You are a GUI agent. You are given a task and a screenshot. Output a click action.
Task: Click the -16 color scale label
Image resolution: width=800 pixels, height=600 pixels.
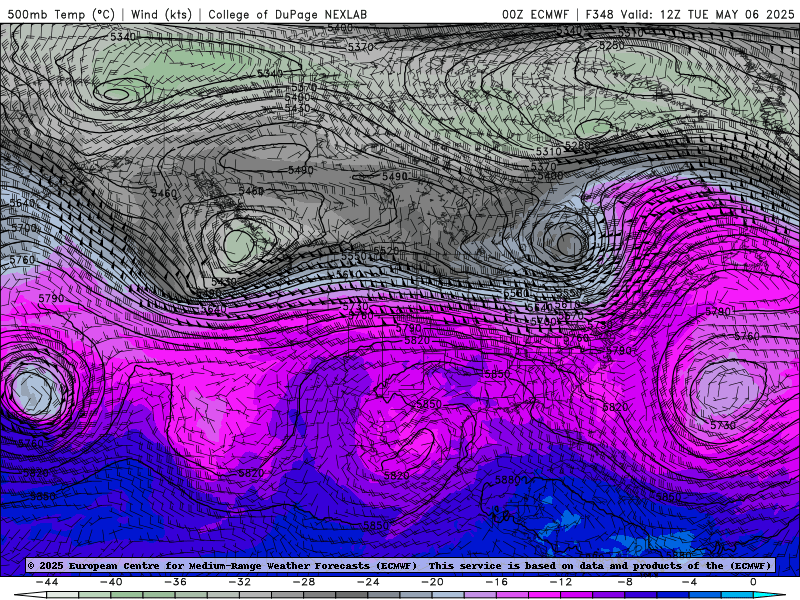tap(497, 582)
